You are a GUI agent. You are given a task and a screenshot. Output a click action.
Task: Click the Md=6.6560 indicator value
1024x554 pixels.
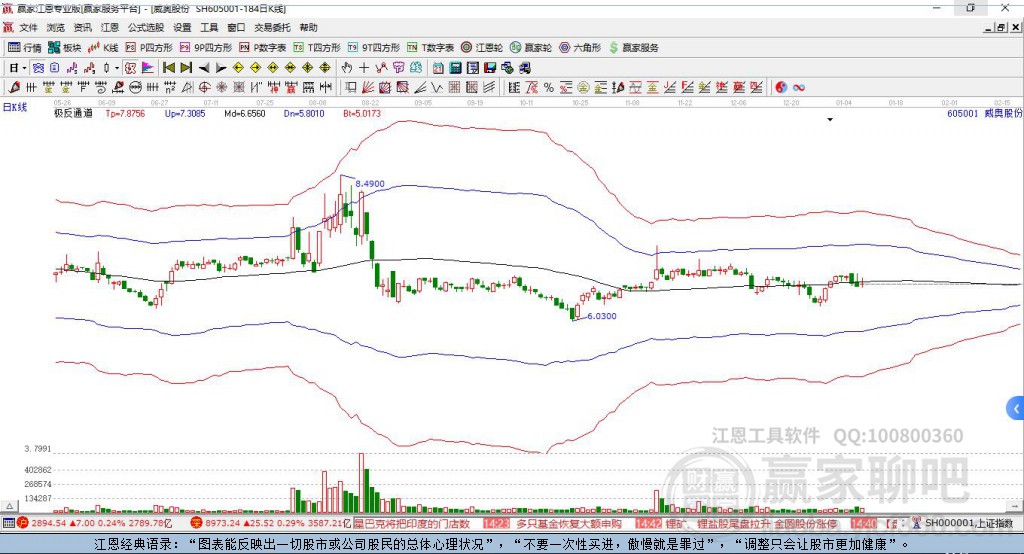coord(245,113)
